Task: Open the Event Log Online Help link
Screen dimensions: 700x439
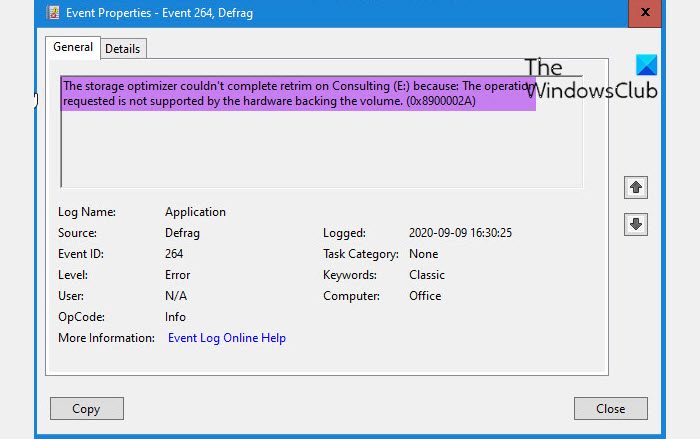Action: click(x=227, y=338)
